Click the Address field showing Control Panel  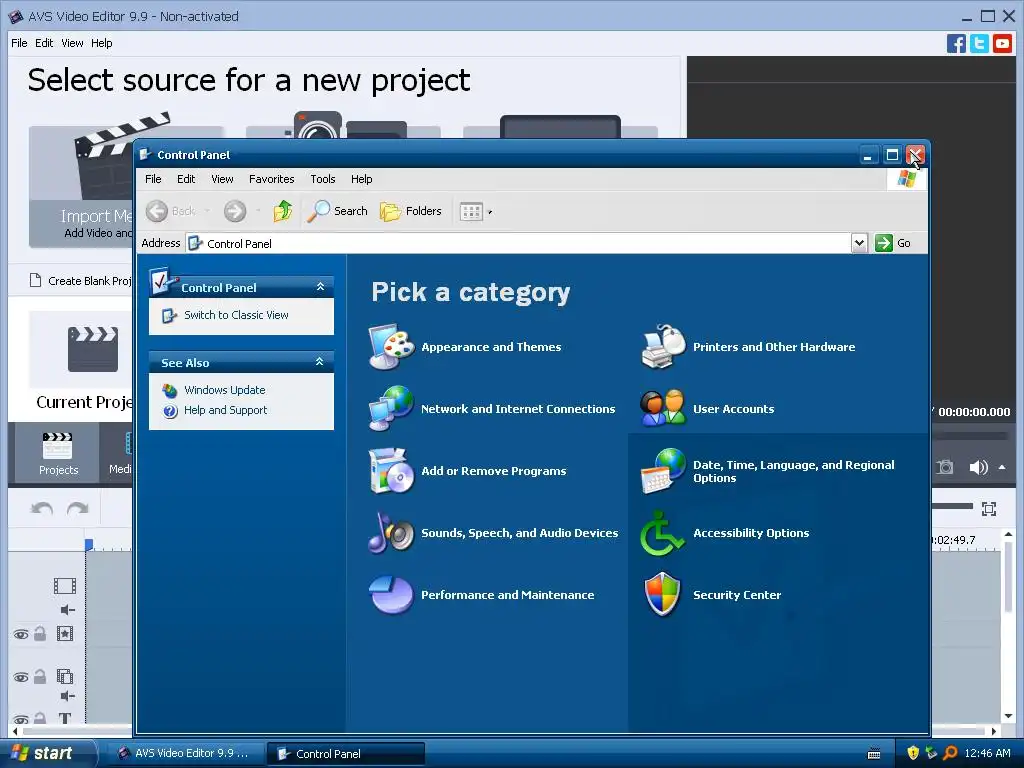coord(518,244)
